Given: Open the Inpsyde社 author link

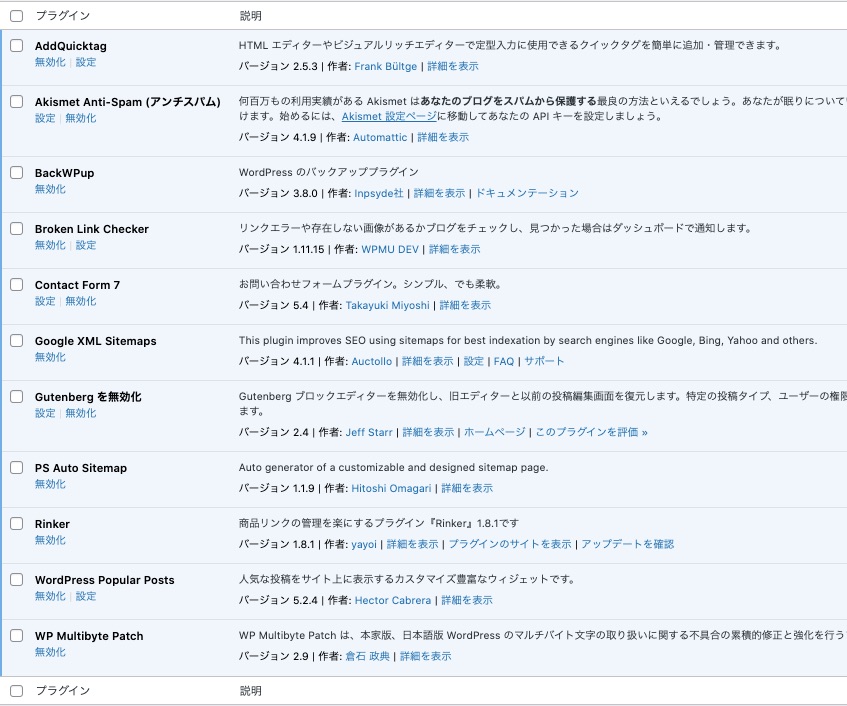Looking at the screenshot, I should click(379, 193).
